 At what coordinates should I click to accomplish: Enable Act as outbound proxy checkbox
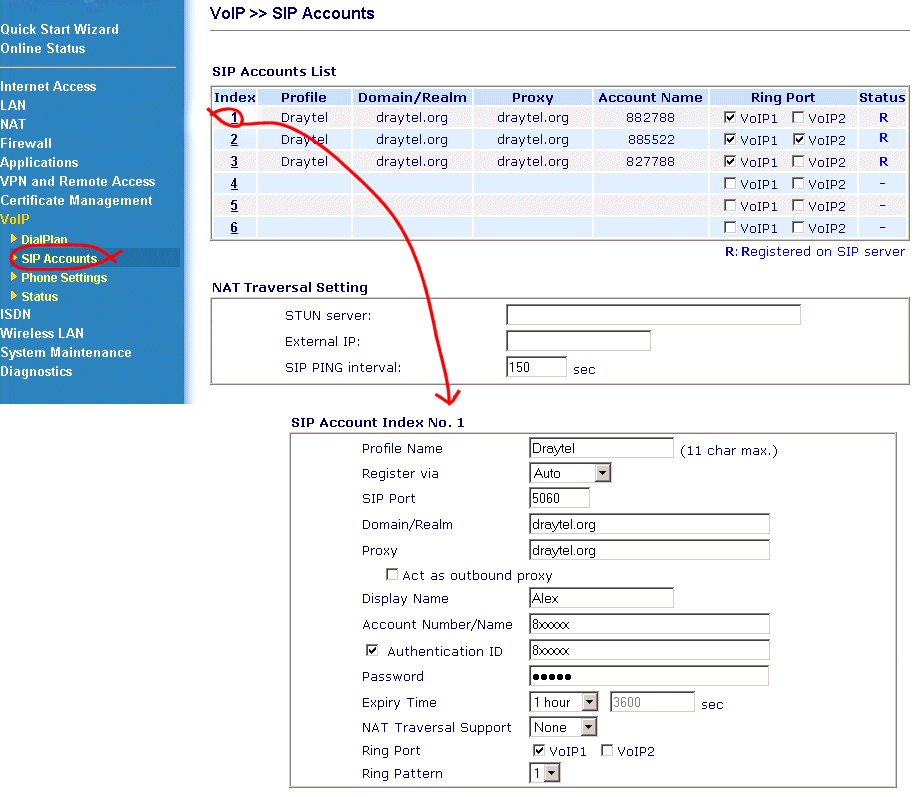392,575
